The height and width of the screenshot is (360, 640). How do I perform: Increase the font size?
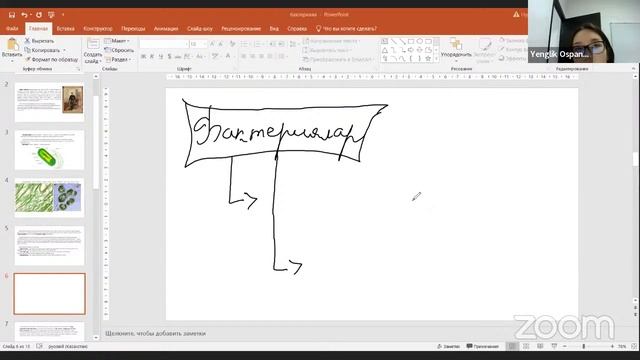point(212,44)
